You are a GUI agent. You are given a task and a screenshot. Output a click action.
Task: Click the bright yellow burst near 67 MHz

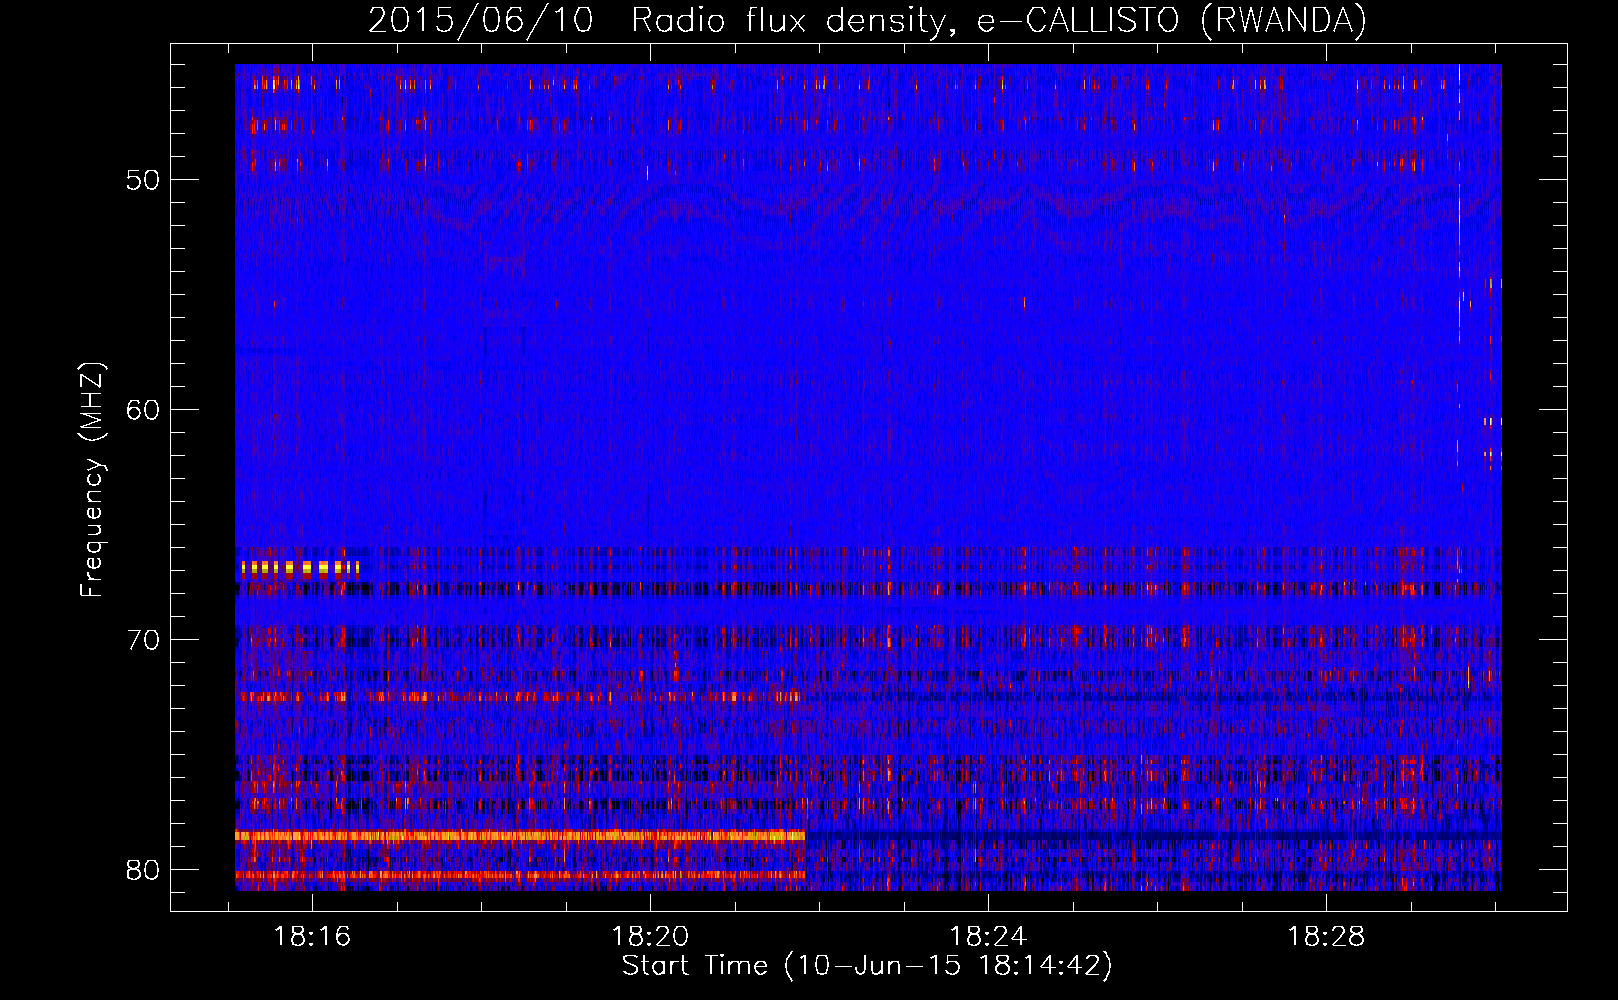[x=299, y=568]
